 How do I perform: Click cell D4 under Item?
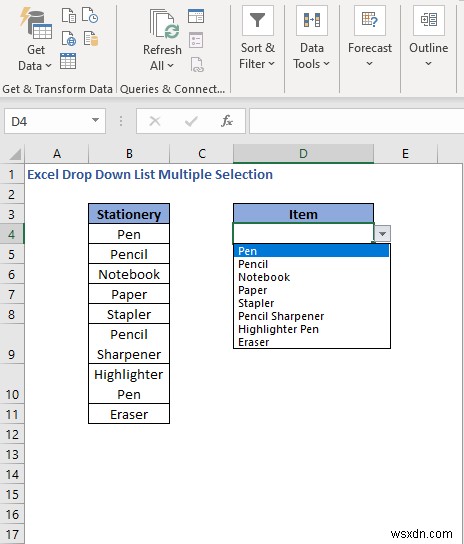coord(303,233)
